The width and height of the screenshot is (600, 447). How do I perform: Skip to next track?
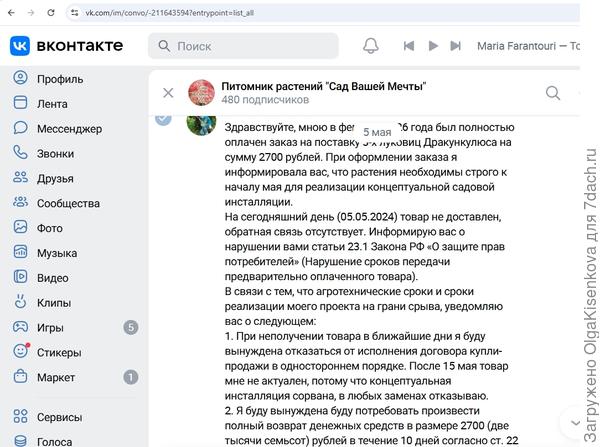pos(455,46)
